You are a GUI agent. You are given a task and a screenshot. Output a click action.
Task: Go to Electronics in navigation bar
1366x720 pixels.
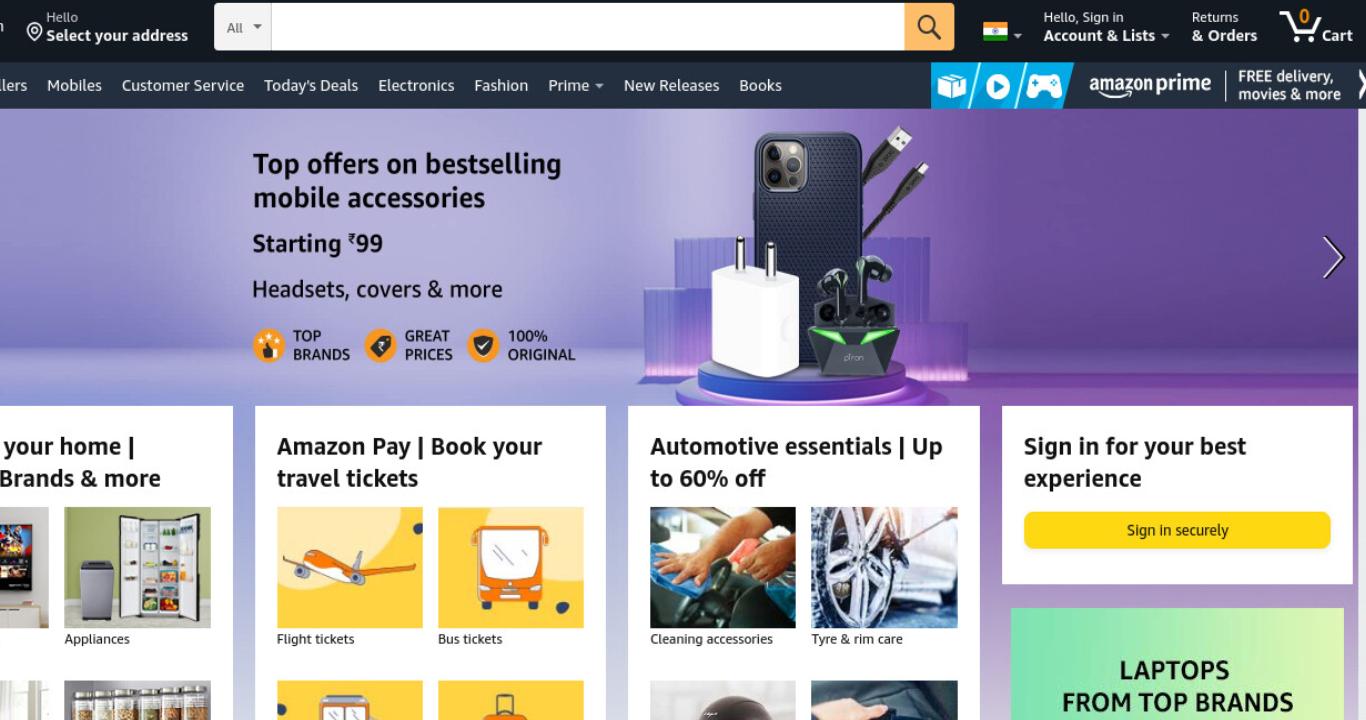click(416, 86)
